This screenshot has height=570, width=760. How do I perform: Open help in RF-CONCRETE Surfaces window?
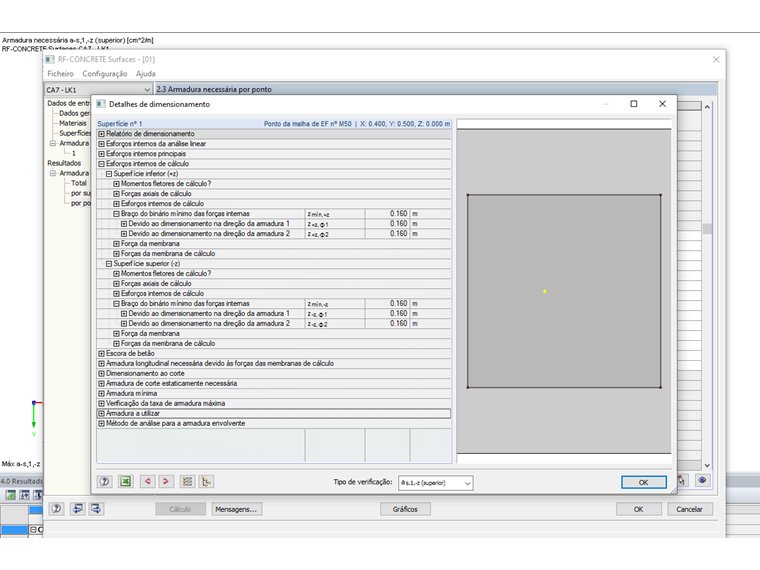pyautogui.click(x=57, y=508)
